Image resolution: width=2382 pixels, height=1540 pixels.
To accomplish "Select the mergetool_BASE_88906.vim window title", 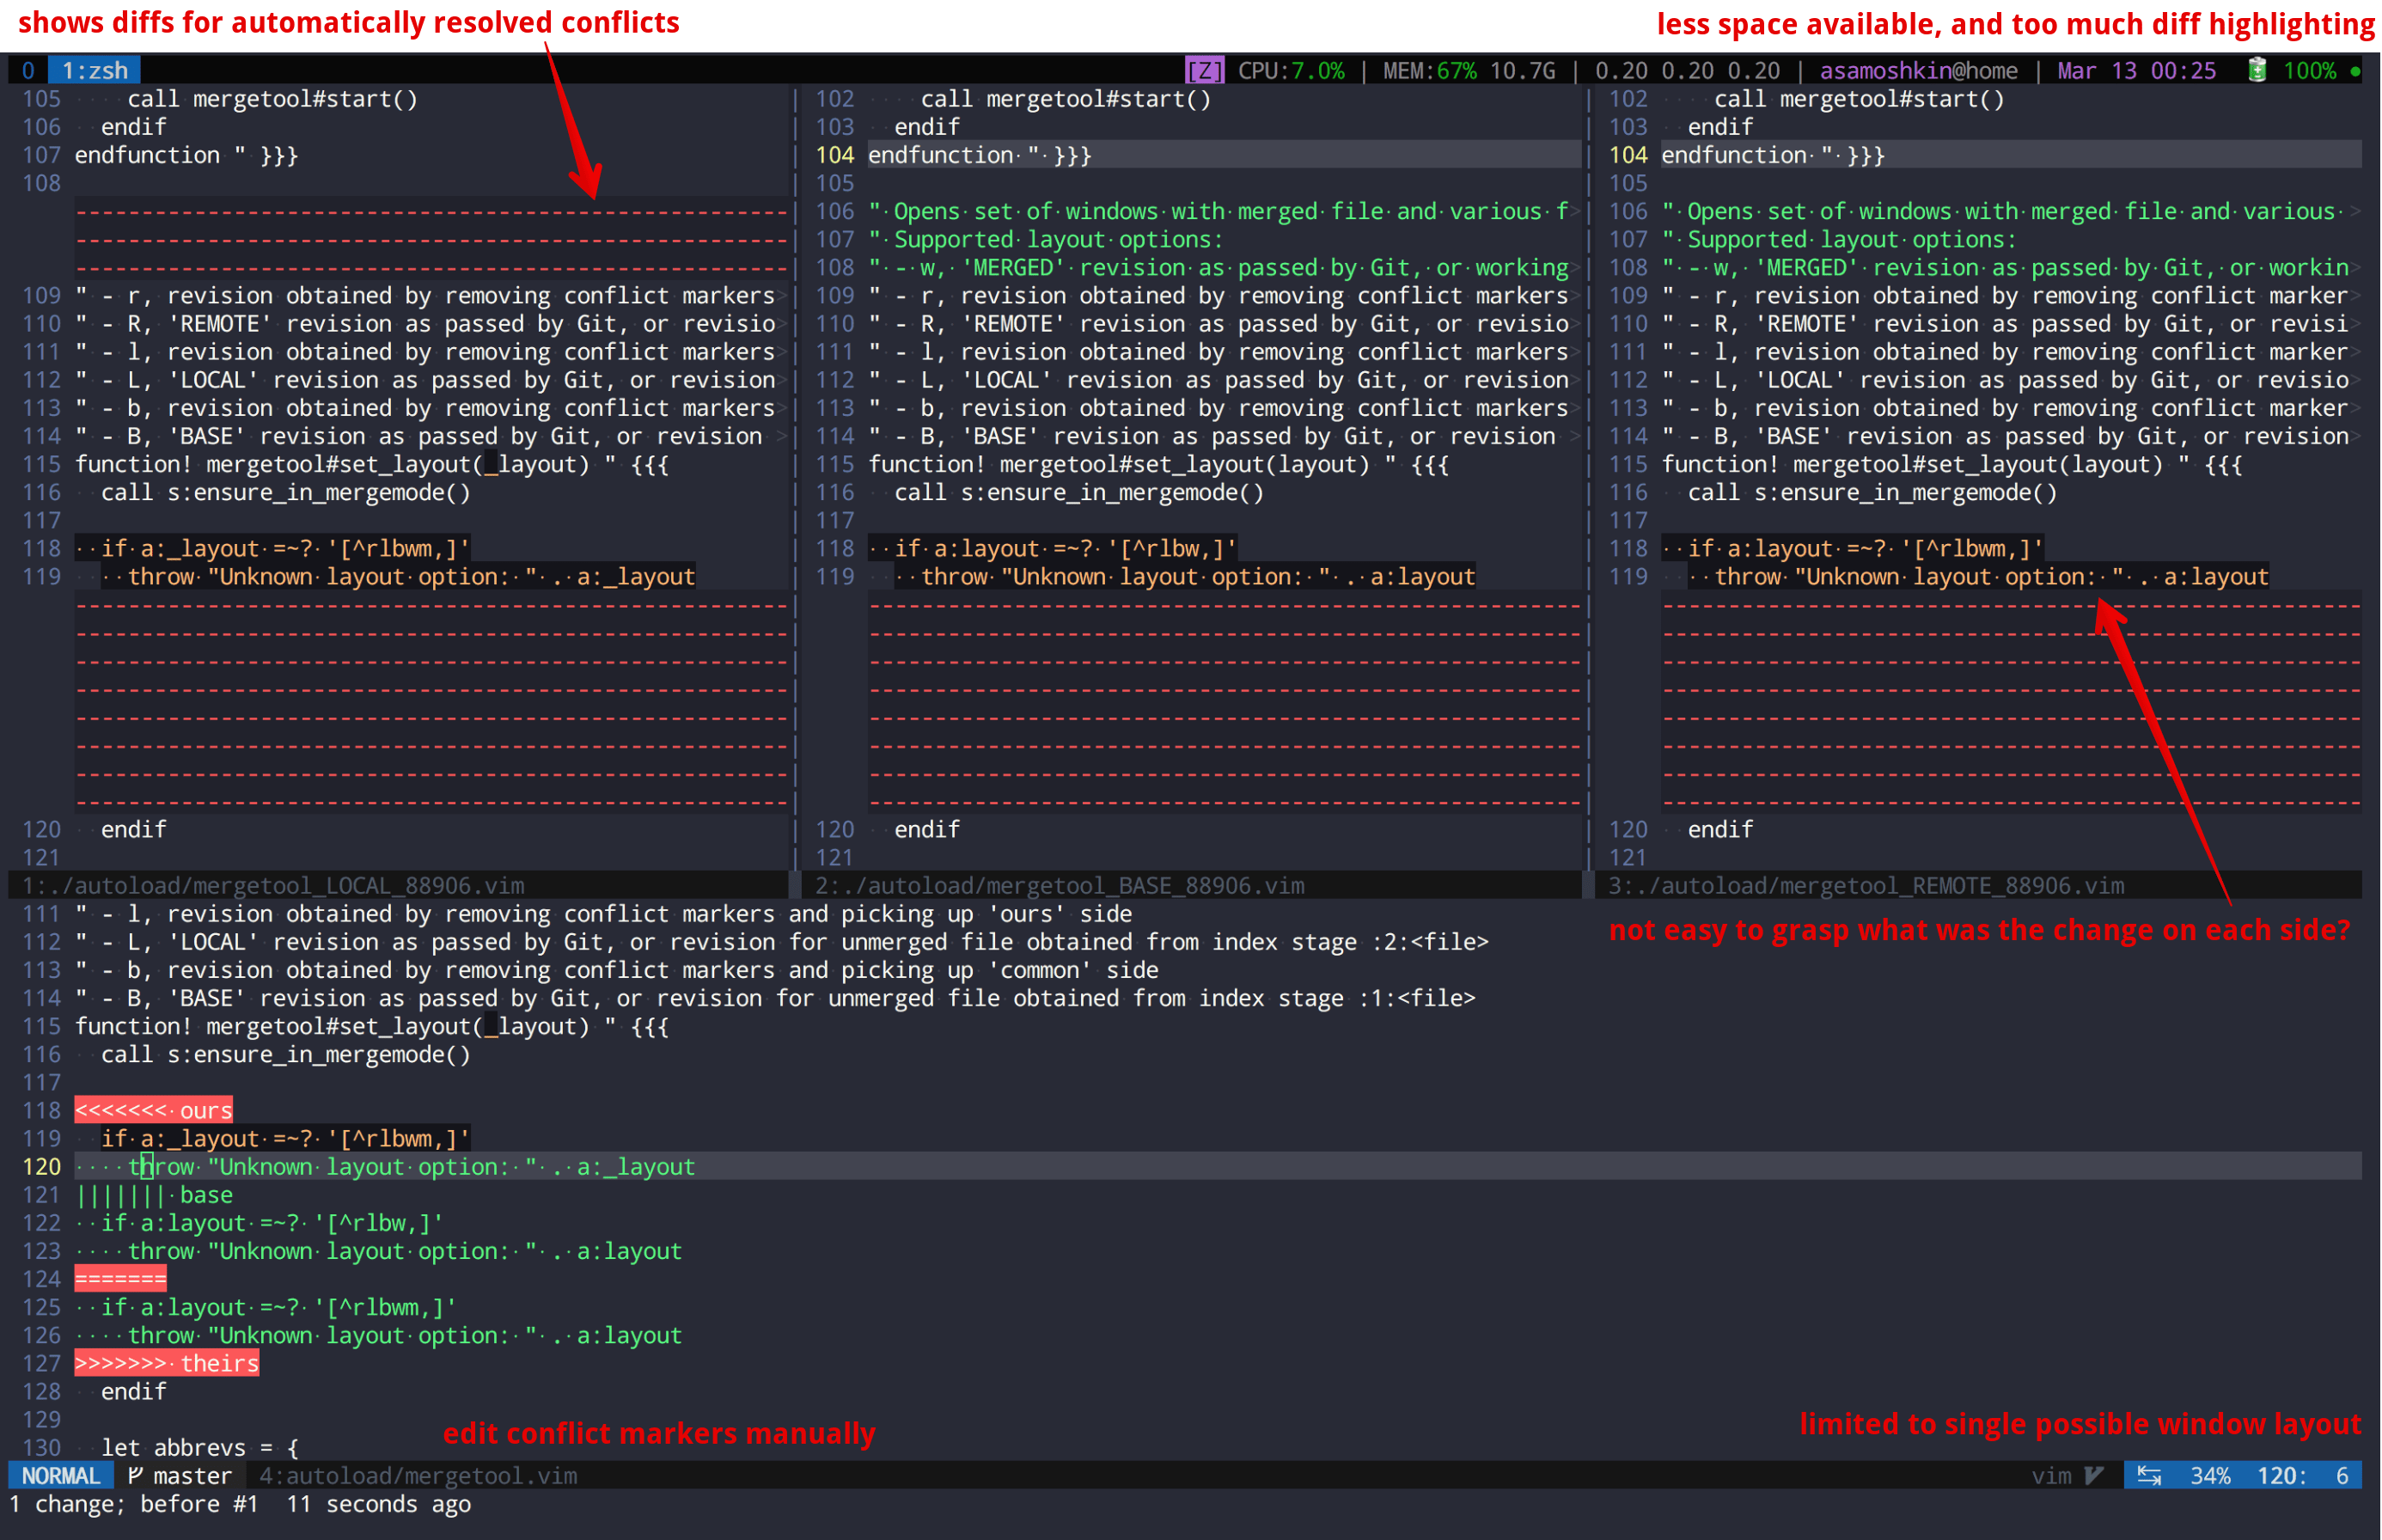I will click(x=1060, y=885).
